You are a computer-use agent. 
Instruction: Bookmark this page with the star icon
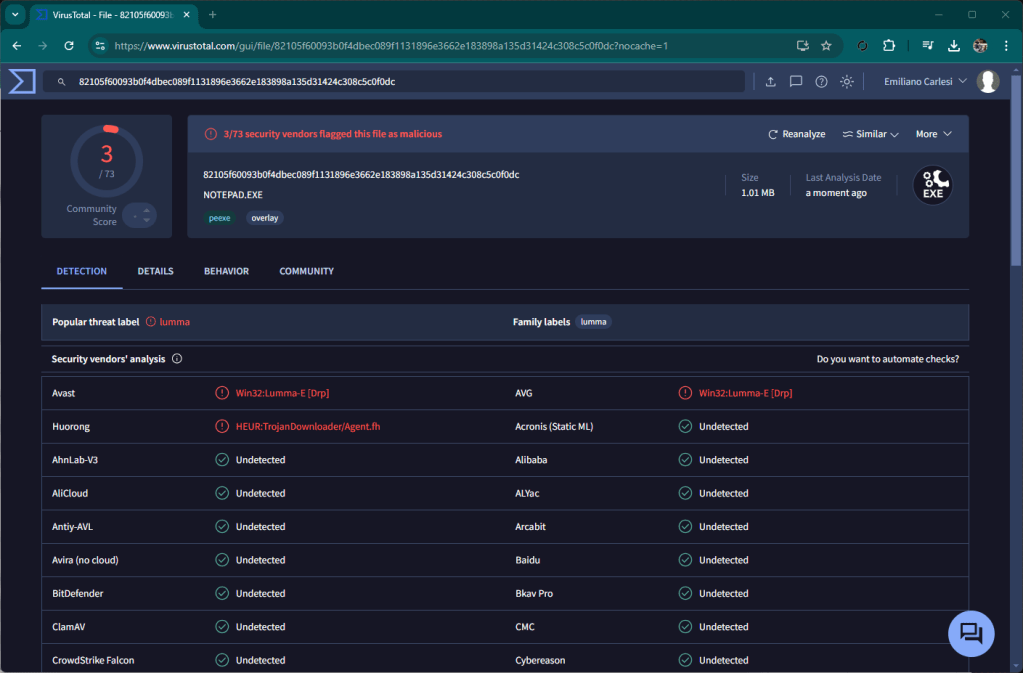826,45
